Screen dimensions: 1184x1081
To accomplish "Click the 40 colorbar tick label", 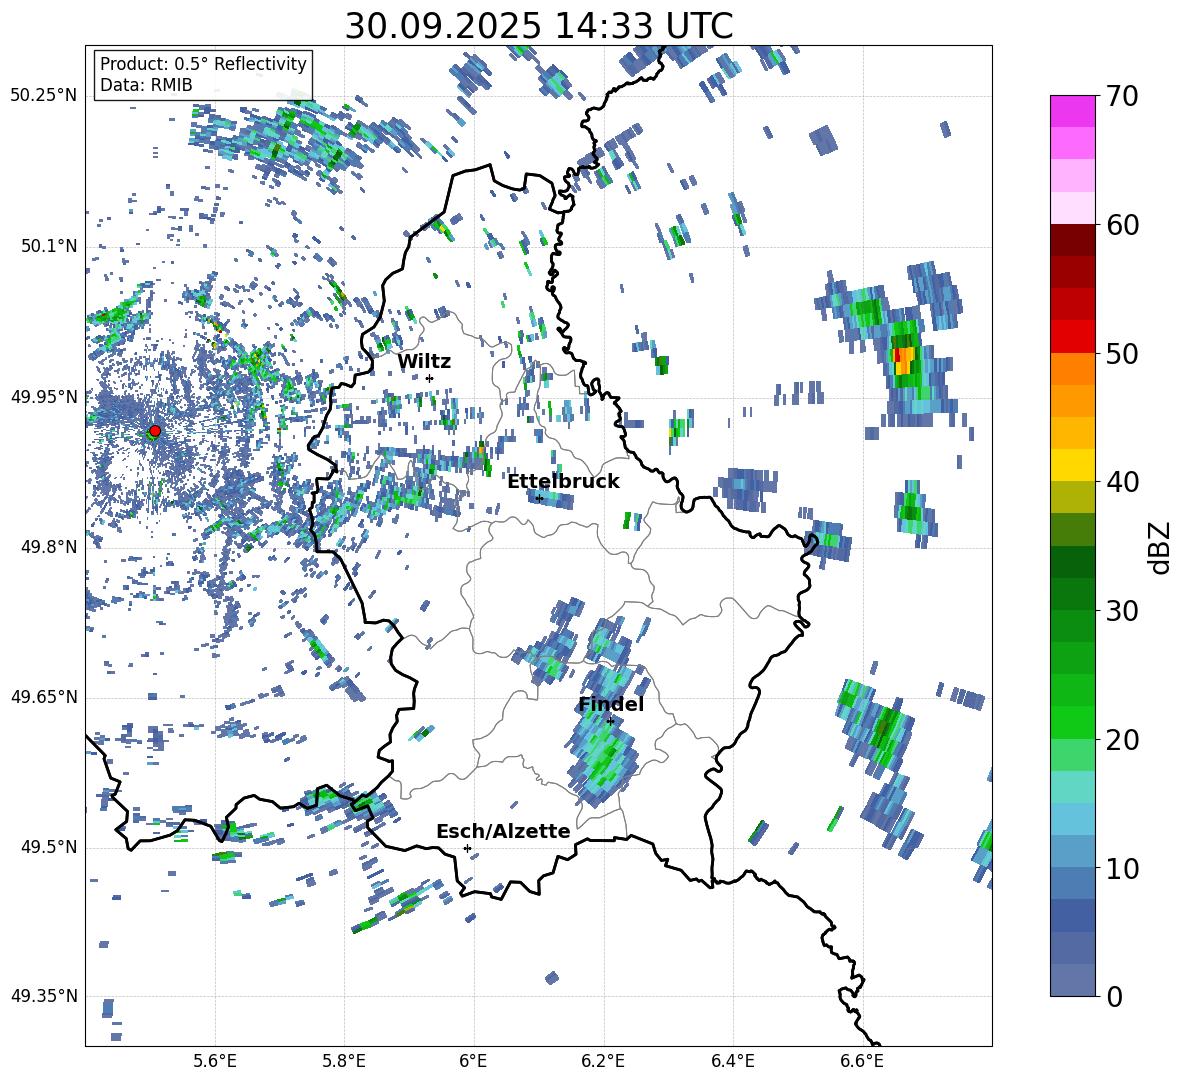I will coord(1122,482).
